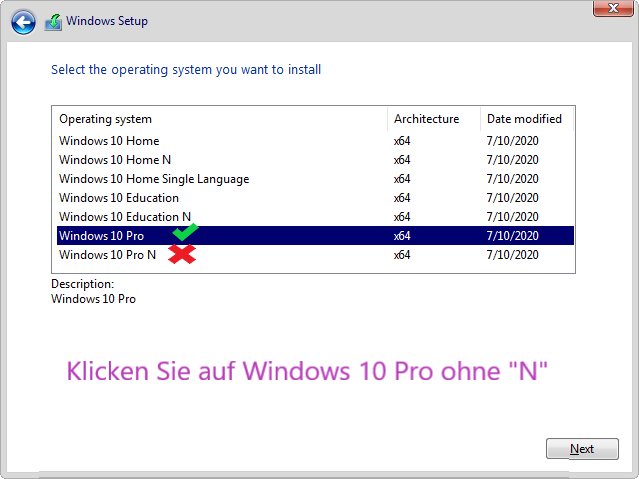Viewport: 639px width, 479px height.
Task: Click Next to continue installation
Action: pos(582,449)
